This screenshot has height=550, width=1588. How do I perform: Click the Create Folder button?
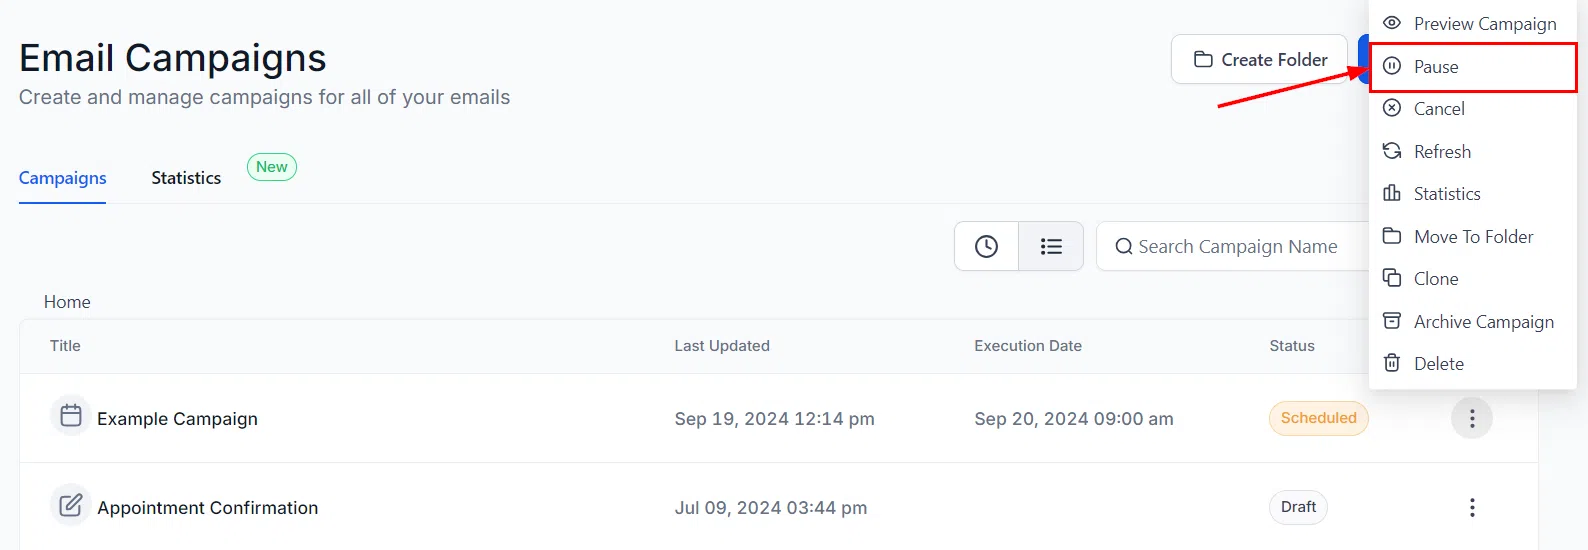[x=1260, y=59]
